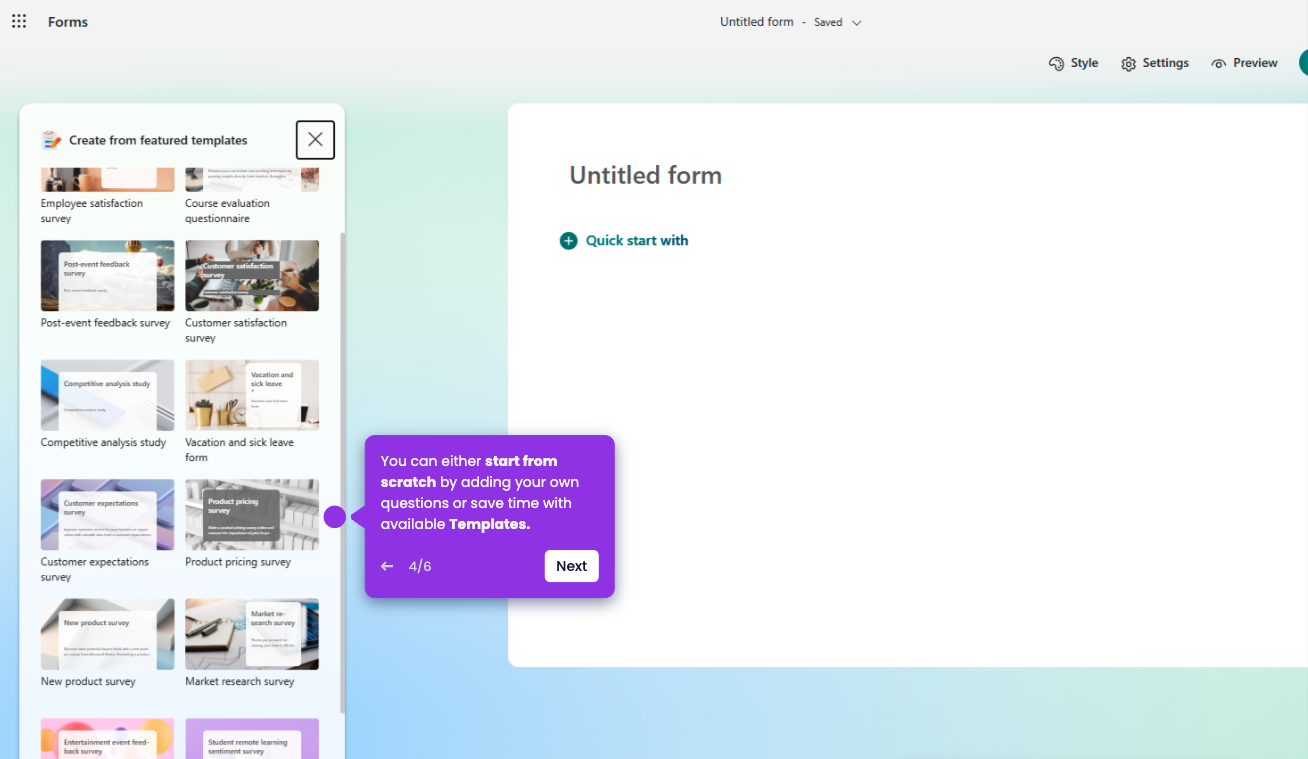Expand the Untitled form saved dropdown chevron
Image resolution: width=1308 pixels, height=759 pixels.
(856, 23)
